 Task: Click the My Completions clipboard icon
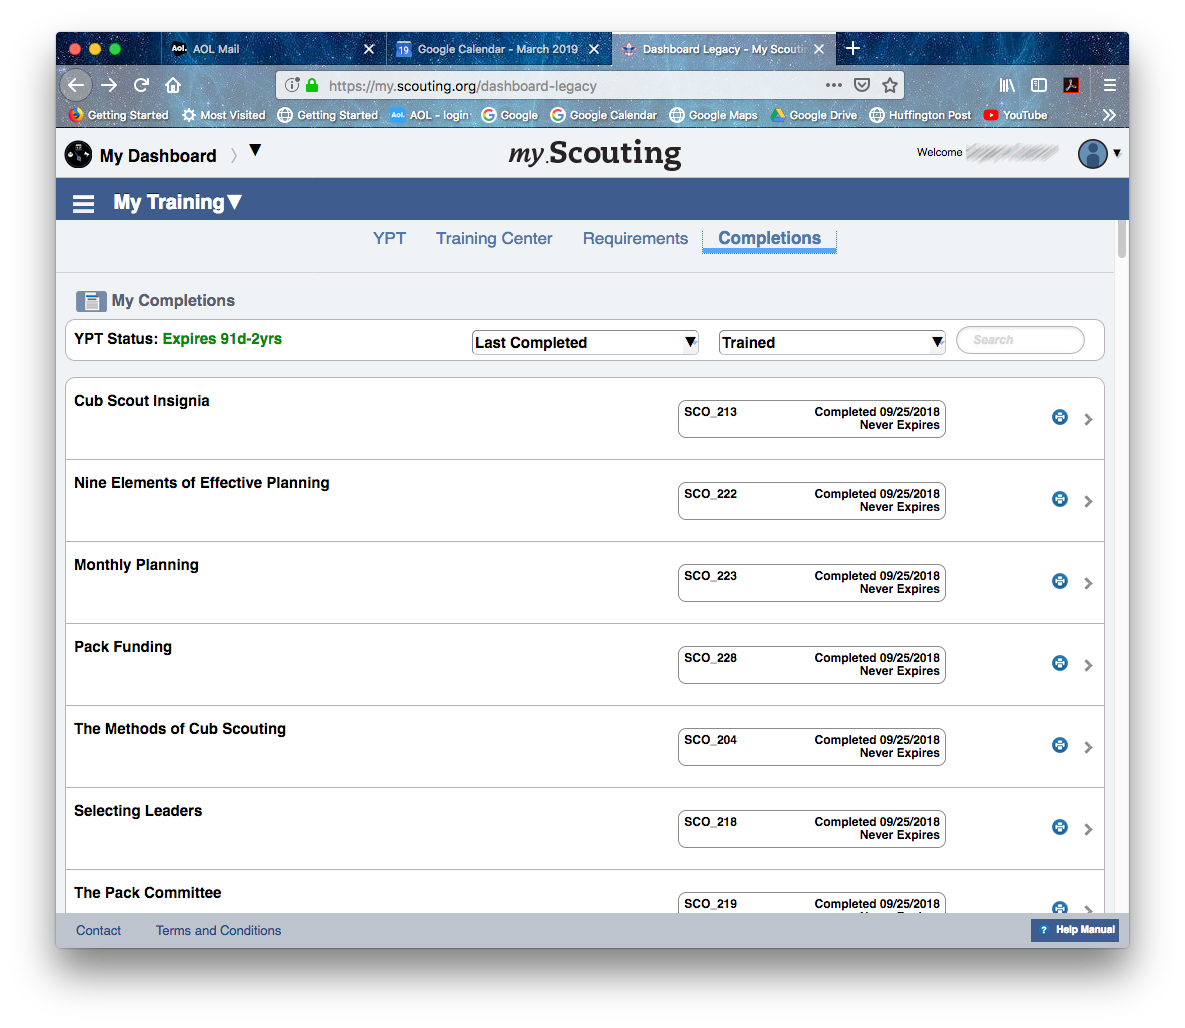91,301
